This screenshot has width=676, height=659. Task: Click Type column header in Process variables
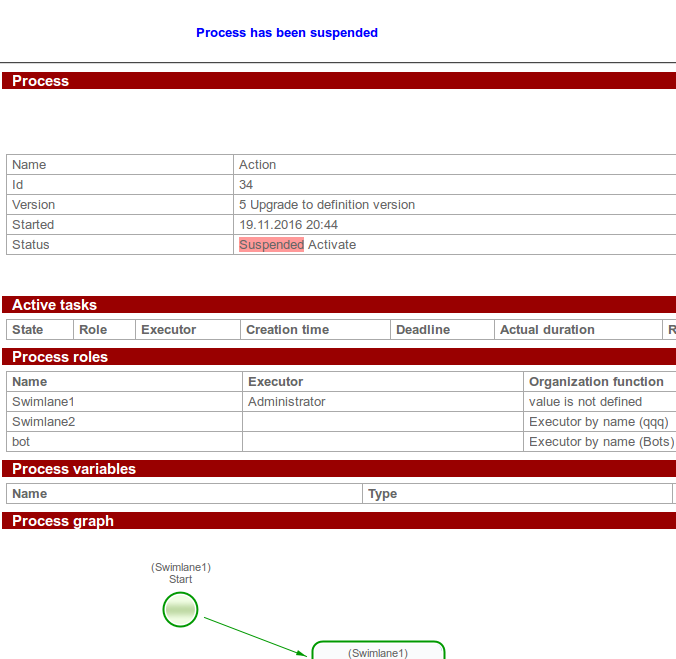[383, 494]
